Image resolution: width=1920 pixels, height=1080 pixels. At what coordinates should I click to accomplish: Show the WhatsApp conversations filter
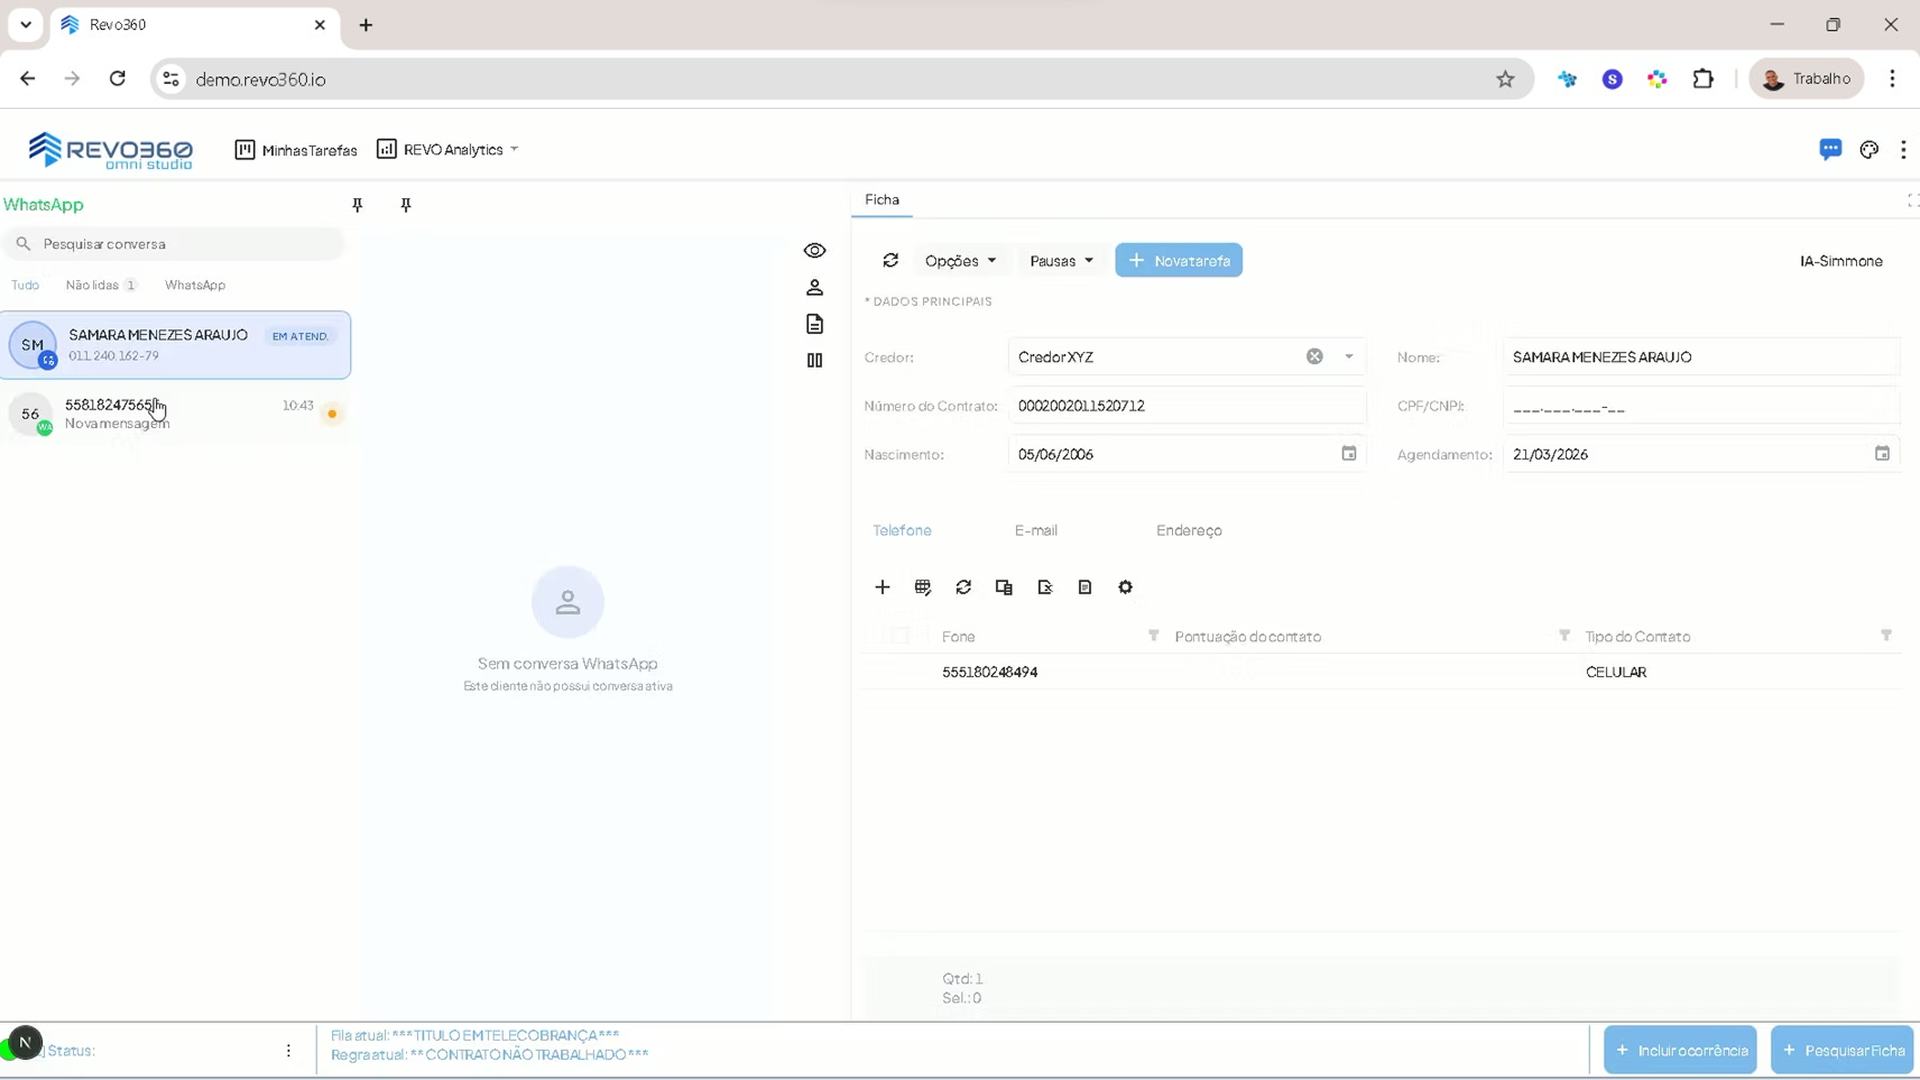(195, 285)
